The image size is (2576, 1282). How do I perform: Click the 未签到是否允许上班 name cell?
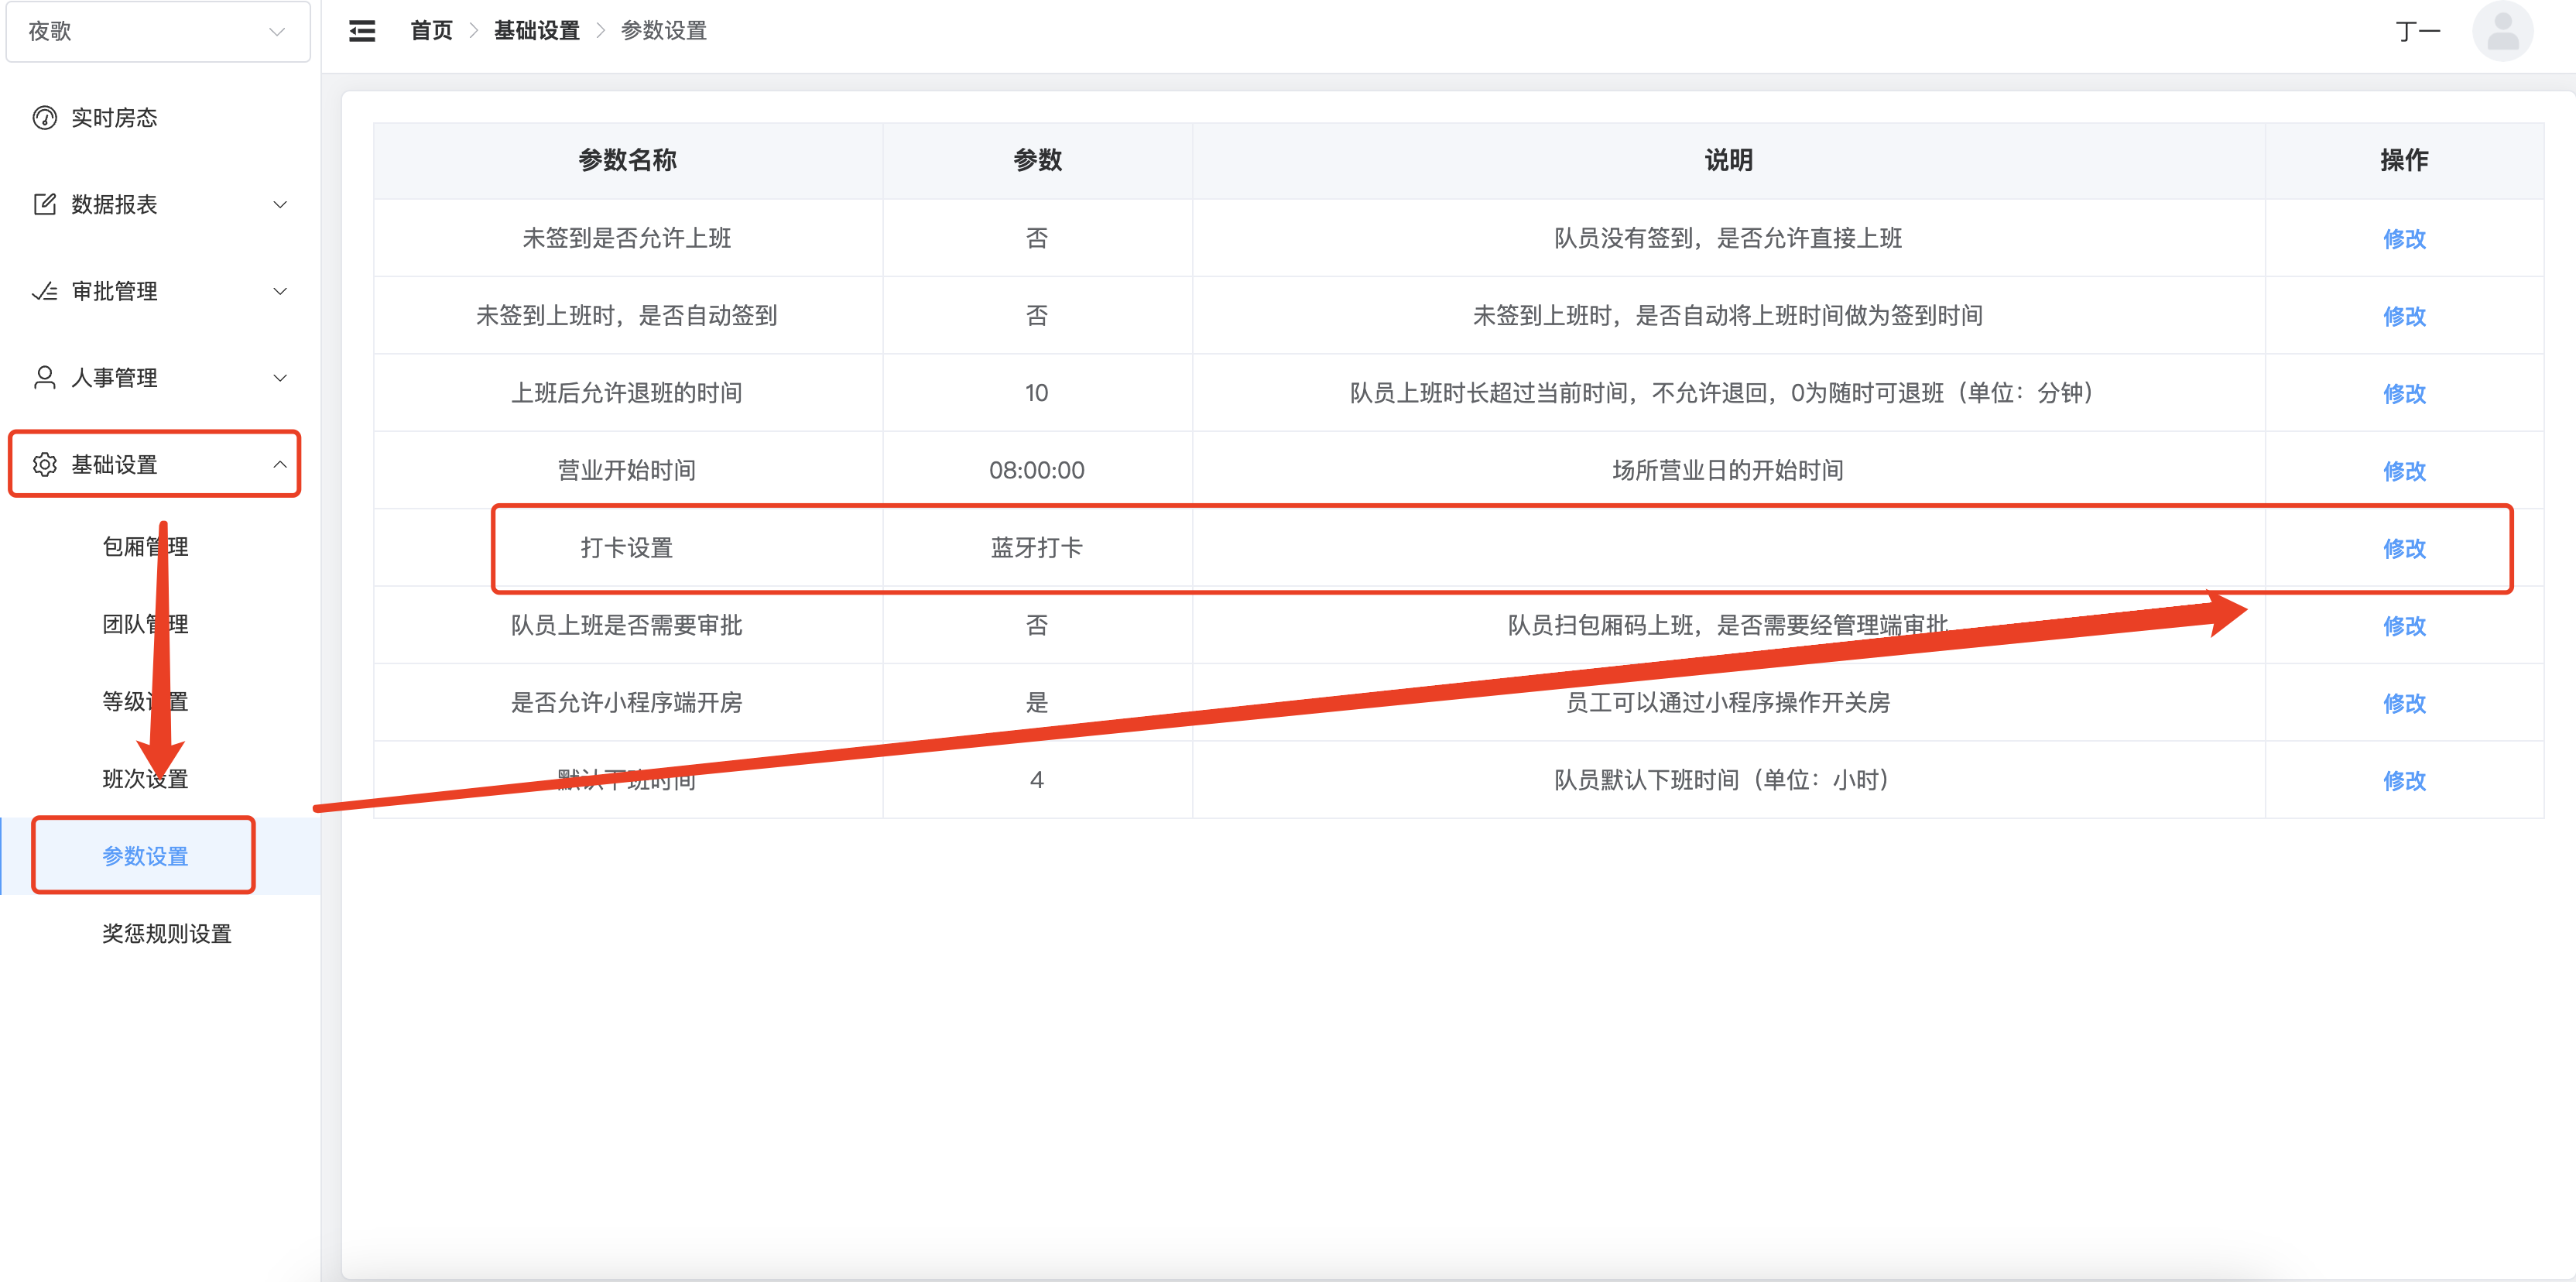tap(627, 238)
